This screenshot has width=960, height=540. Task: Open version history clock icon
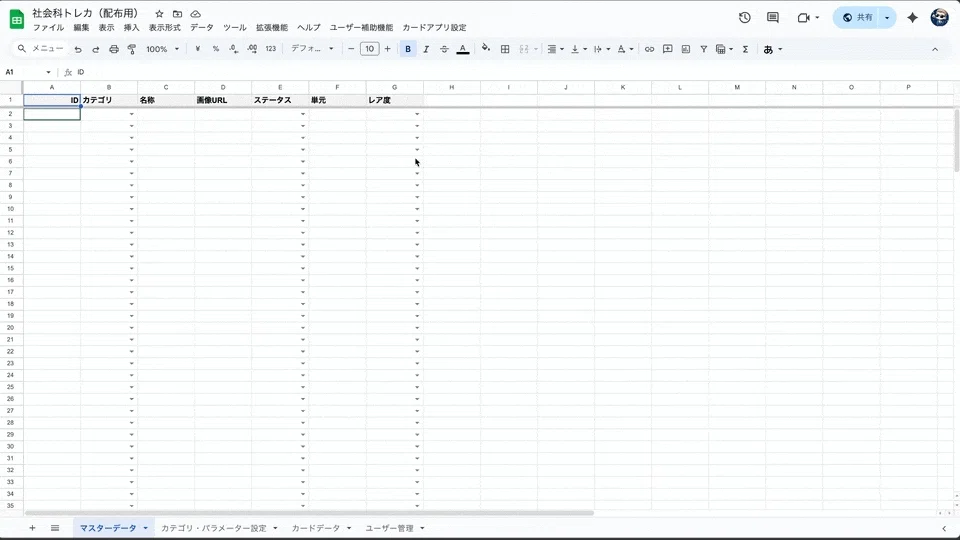(744, 18)
